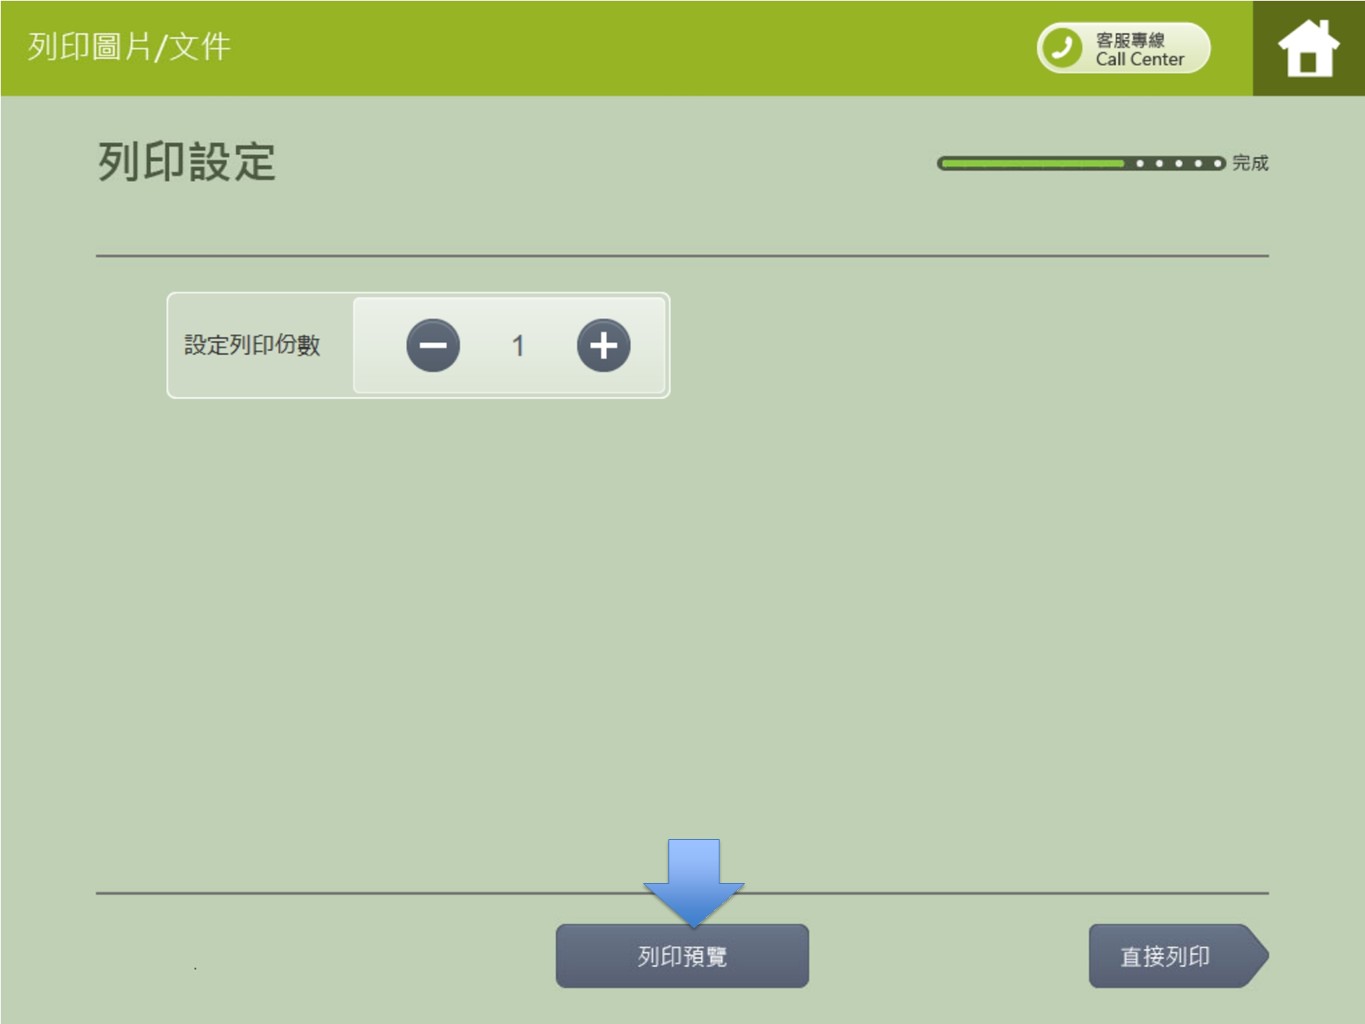This screenshot has height=1024, width=1365.
Task: Click the 列印圖片/文件 title in header
Action: [x=129, y=46]
